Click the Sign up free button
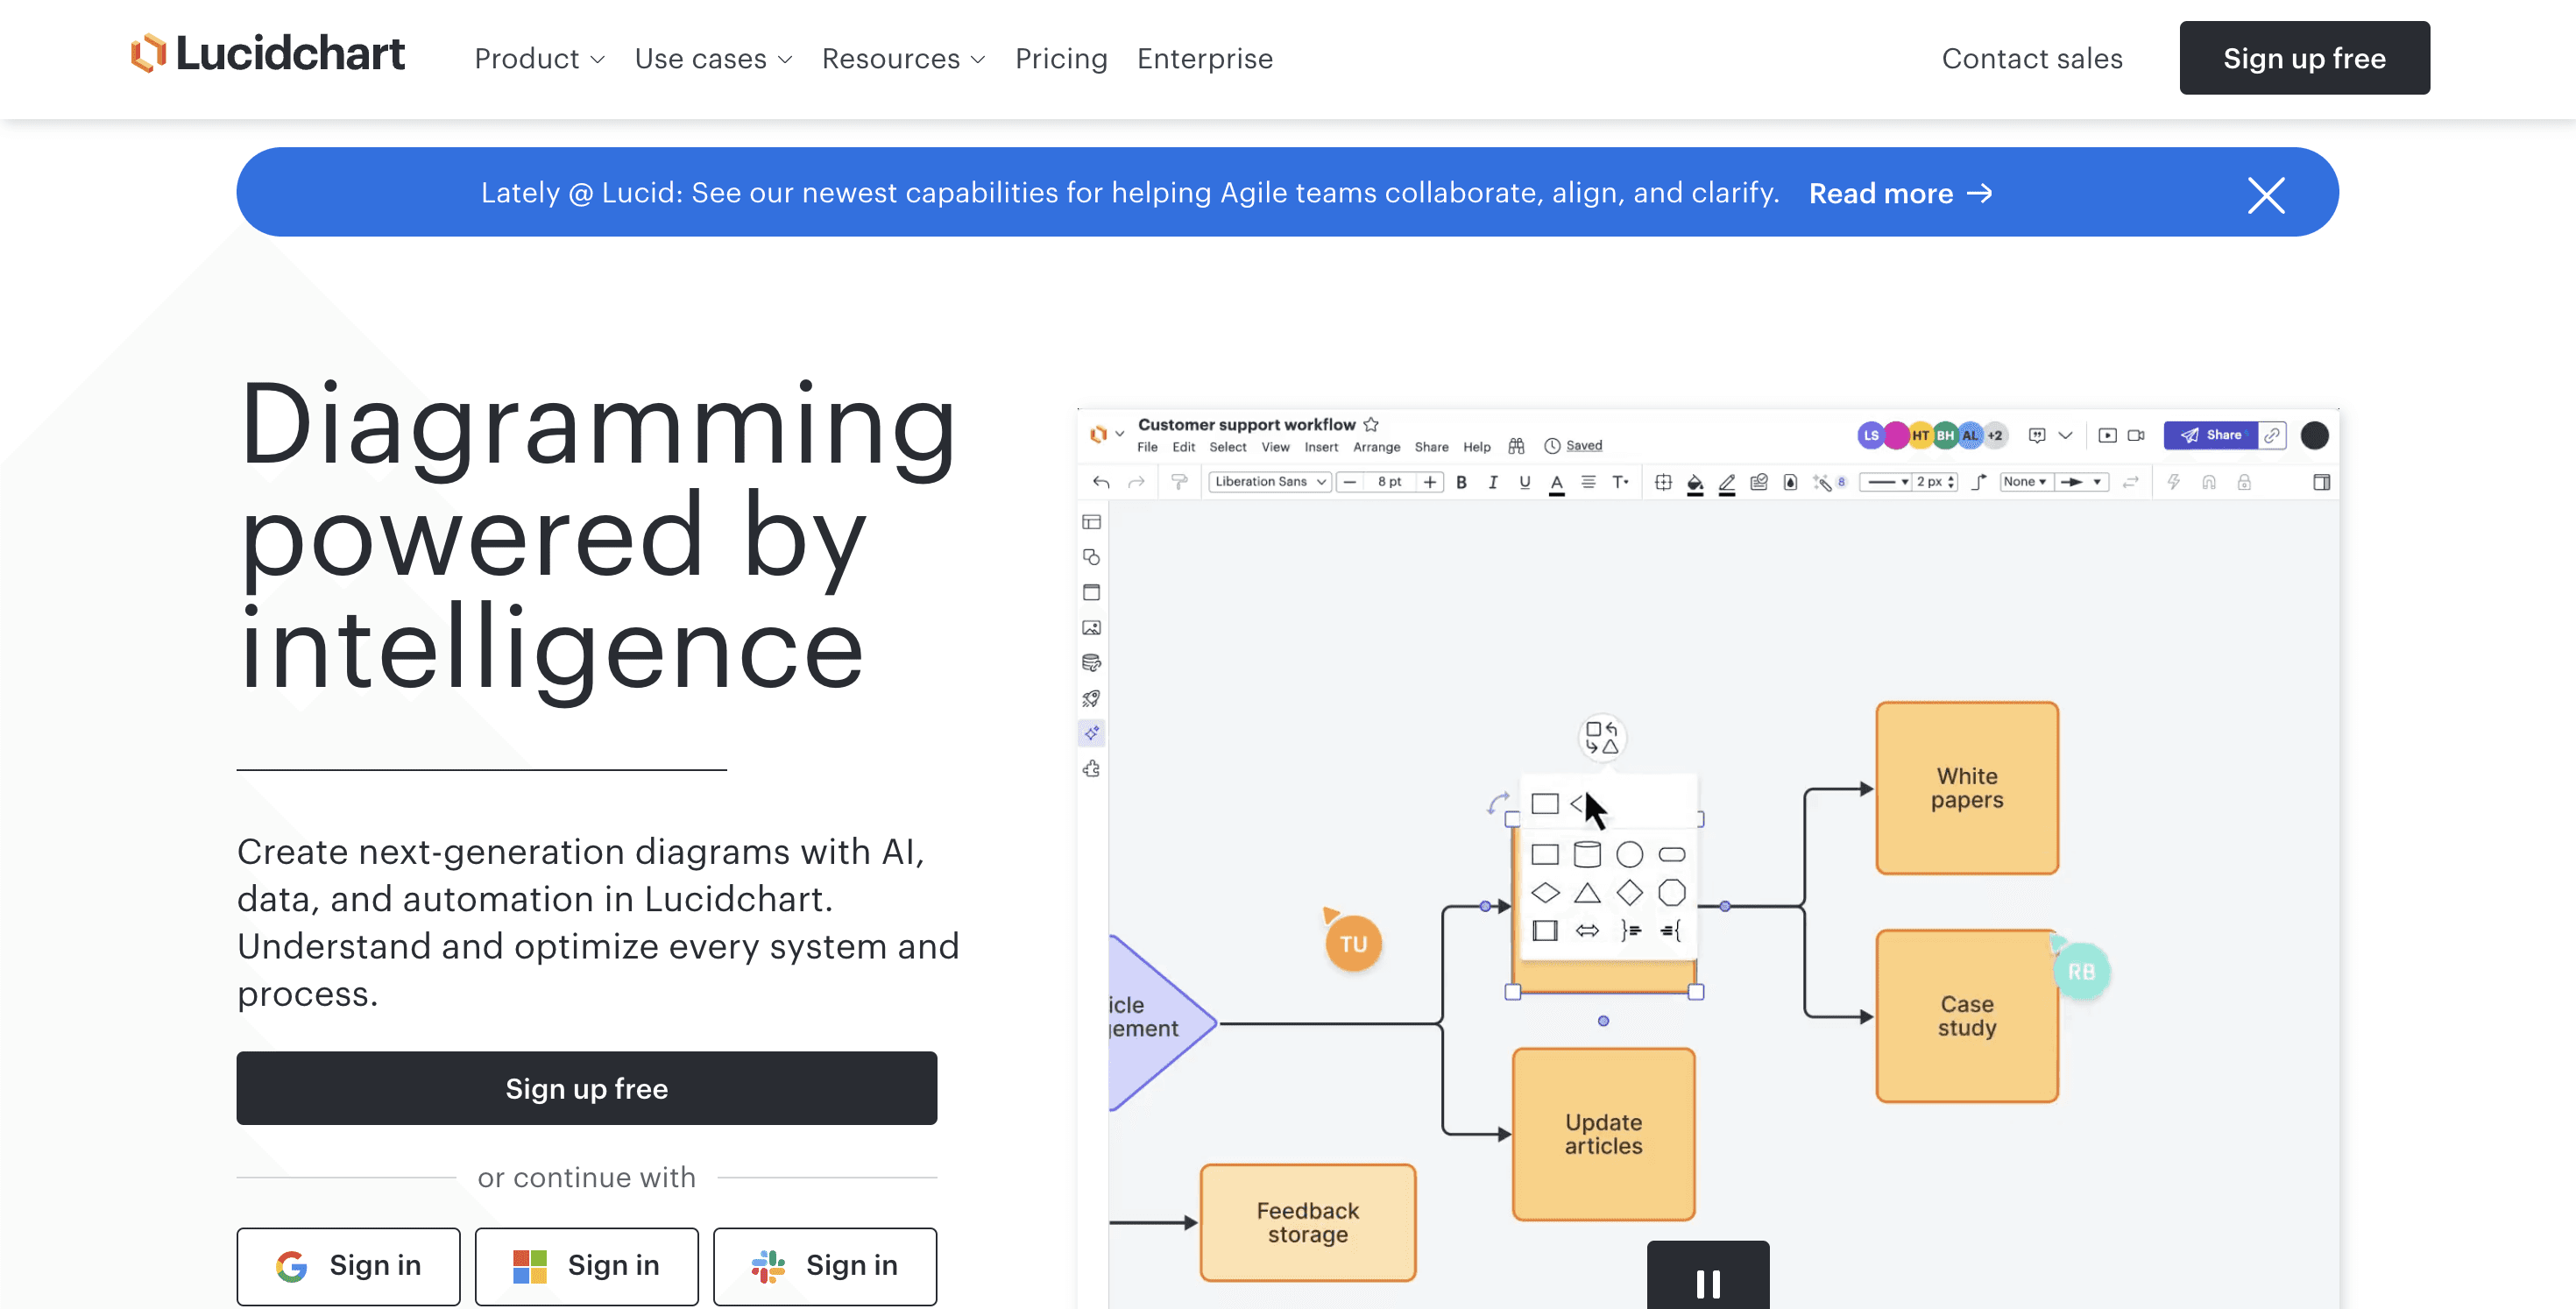2576x1309 pixels. click(x=2304, y=59)
